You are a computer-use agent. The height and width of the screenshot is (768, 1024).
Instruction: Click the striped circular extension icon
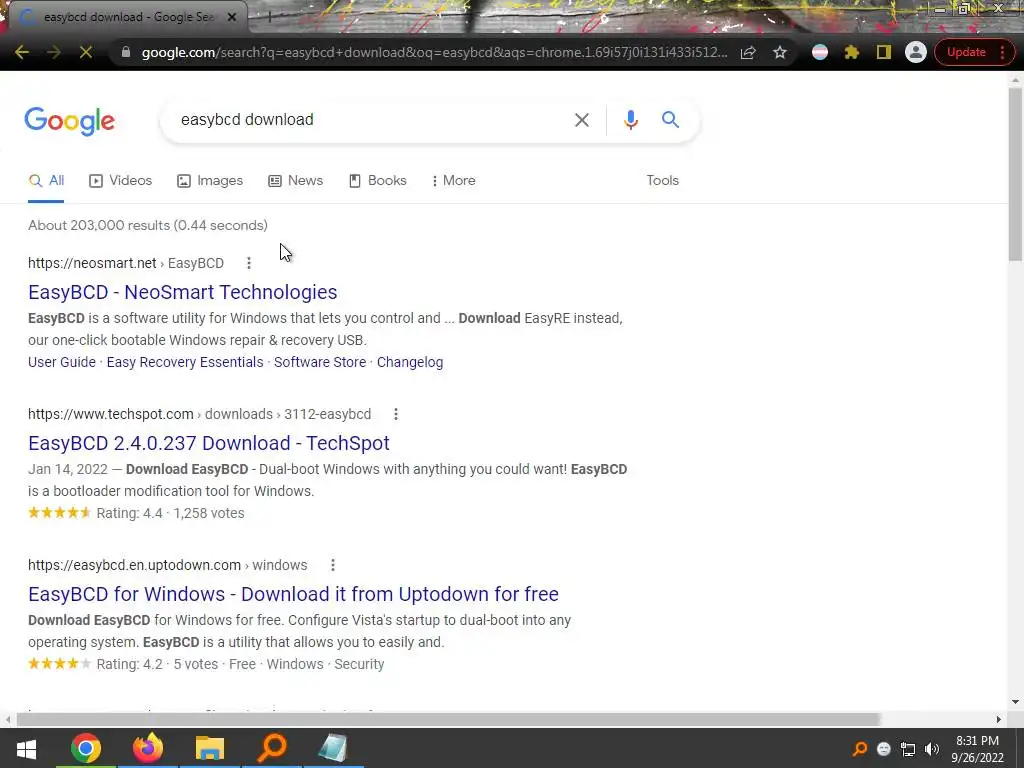pos(820,52)
